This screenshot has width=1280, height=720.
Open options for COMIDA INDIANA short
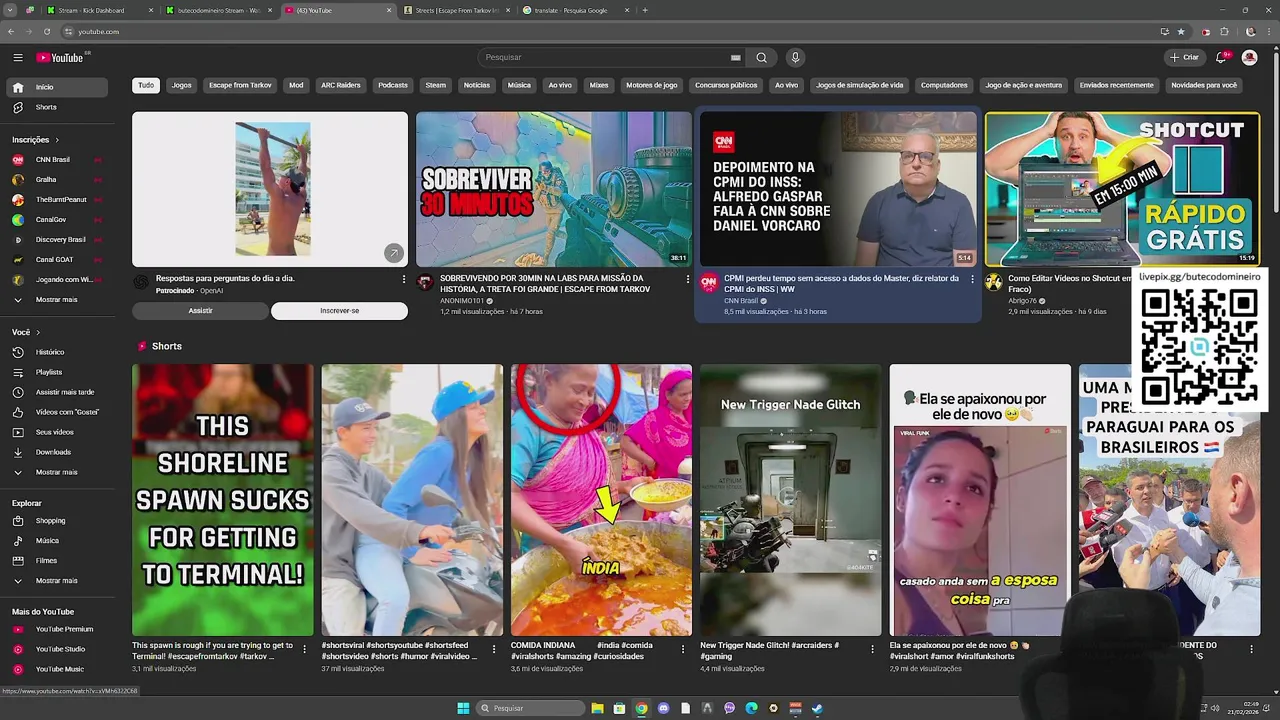pos(683,649)
